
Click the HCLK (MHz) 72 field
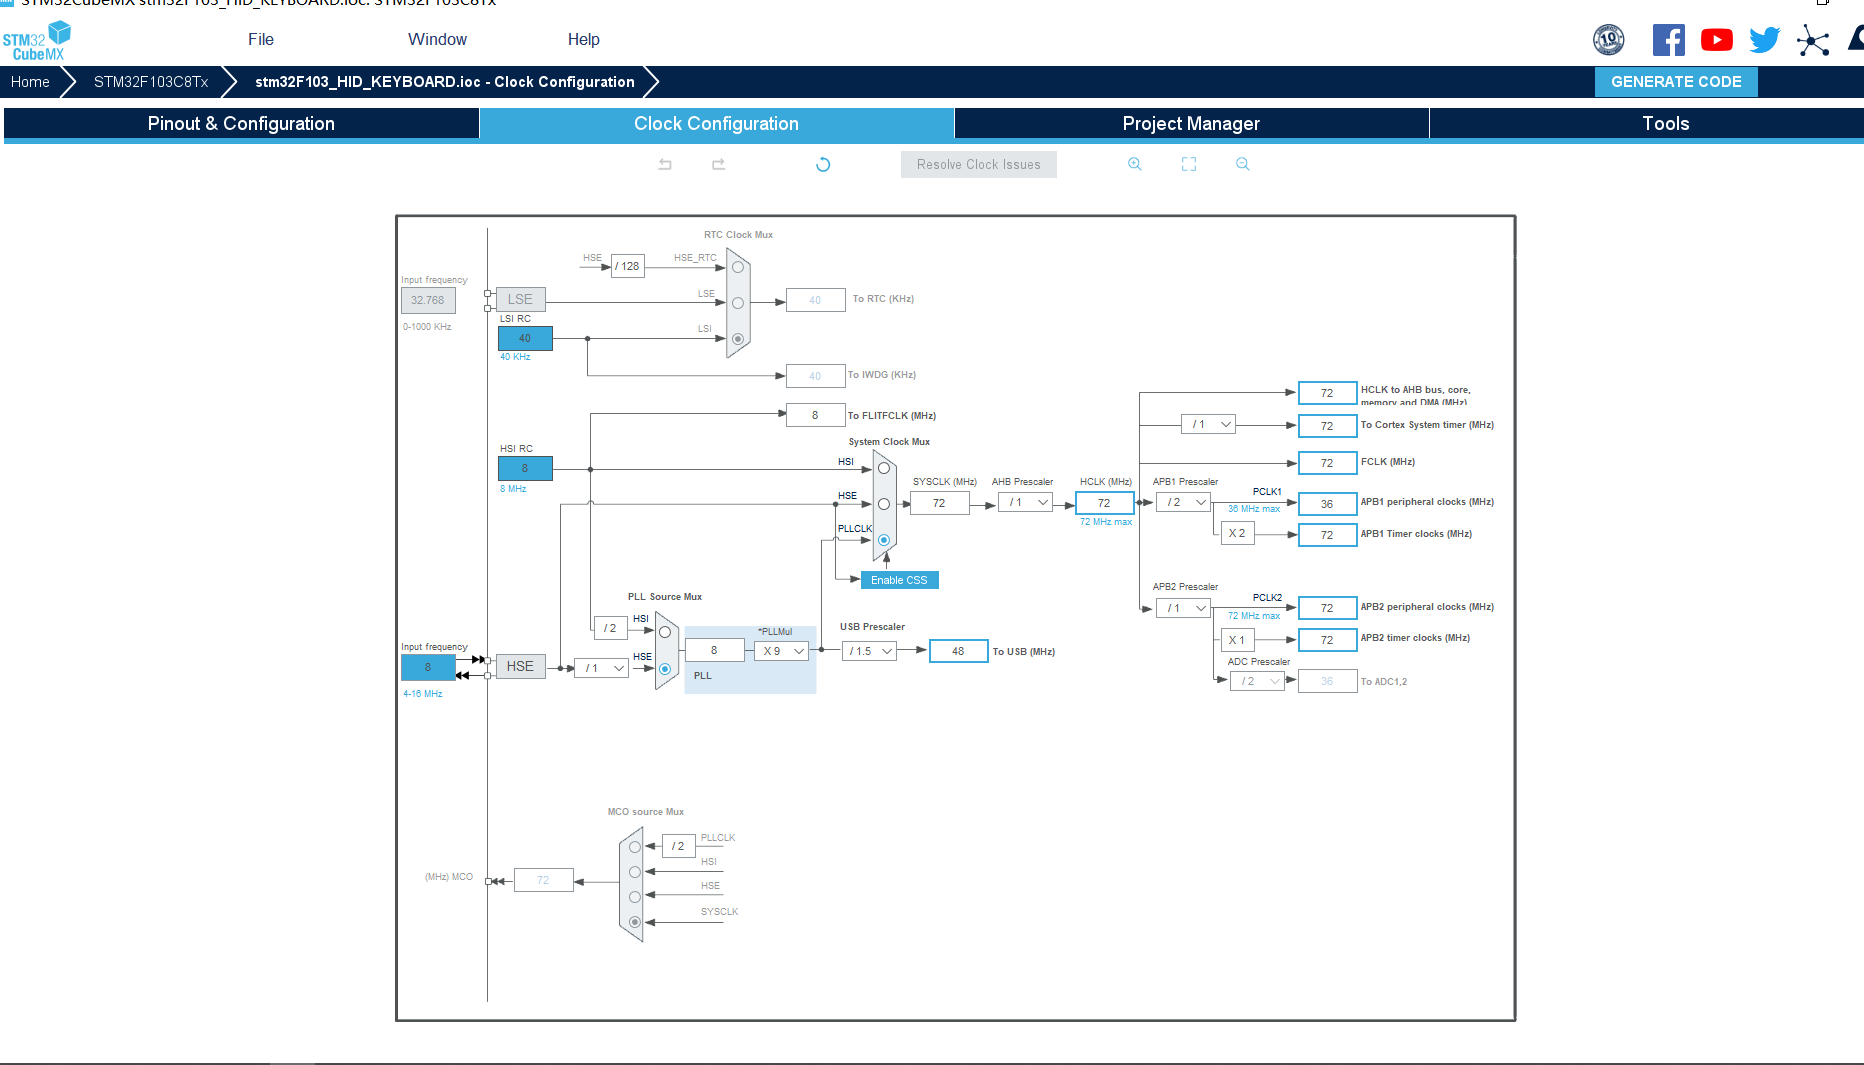click(1104, 503)
